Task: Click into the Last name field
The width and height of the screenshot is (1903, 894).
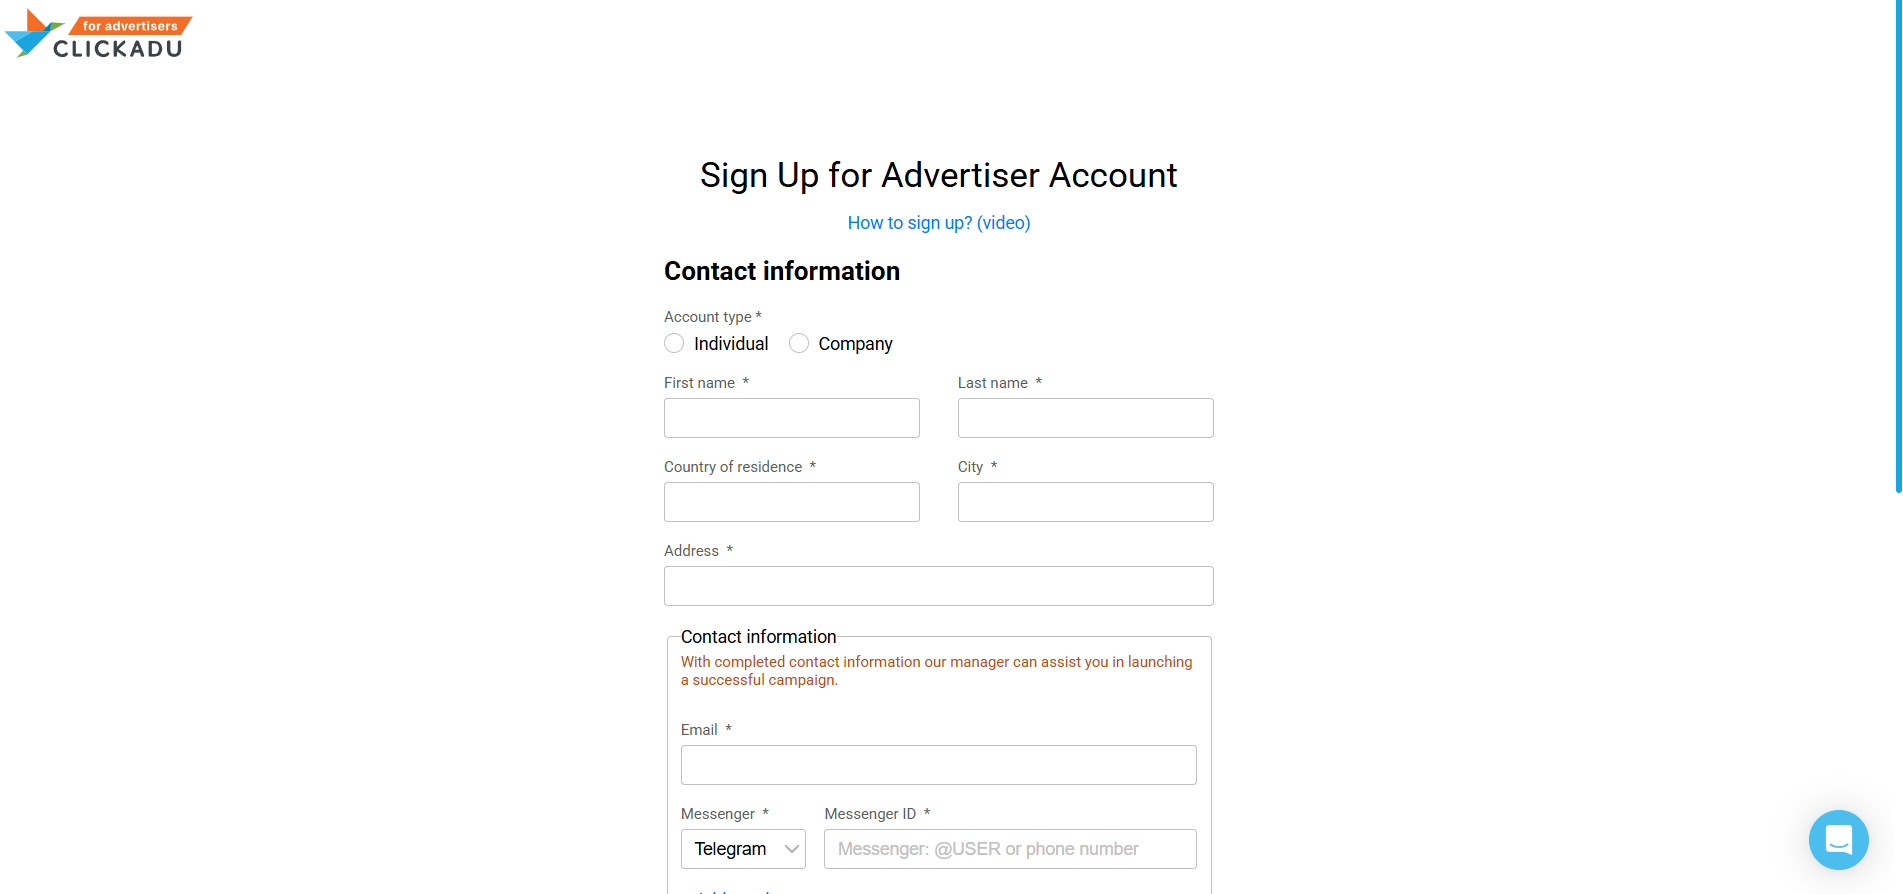Action: pos(1085,418)
